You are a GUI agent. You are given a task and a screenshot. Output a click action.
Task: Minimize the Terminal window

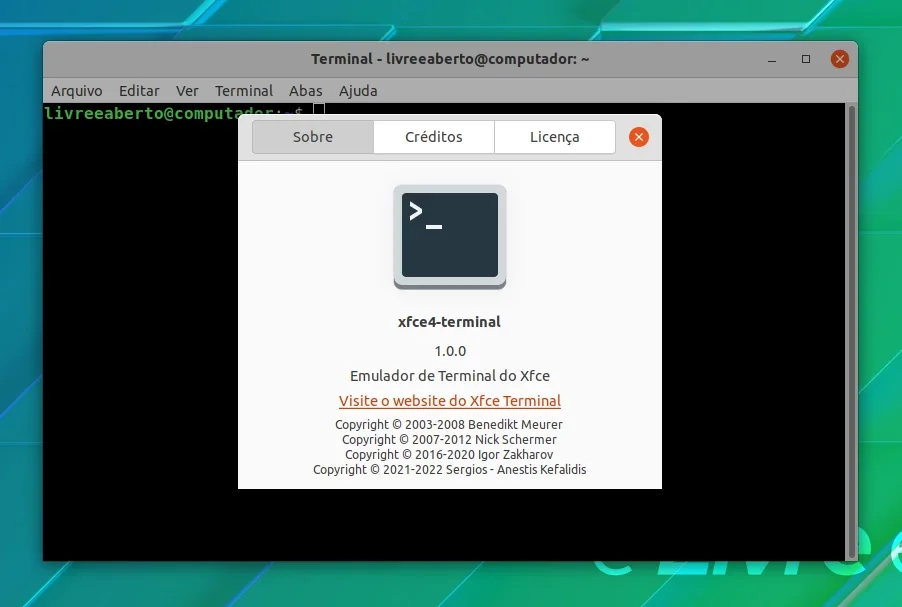click(x=772, y=59)
